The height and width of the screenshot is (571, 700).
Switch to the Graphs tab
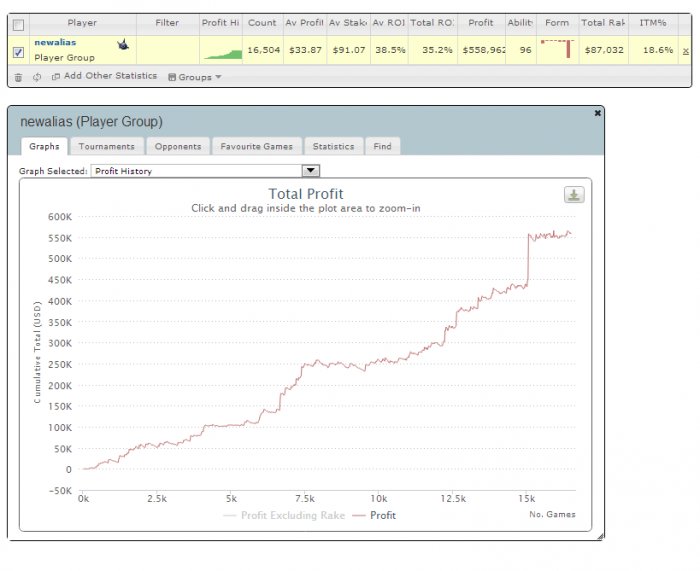(x=44, y=146)
